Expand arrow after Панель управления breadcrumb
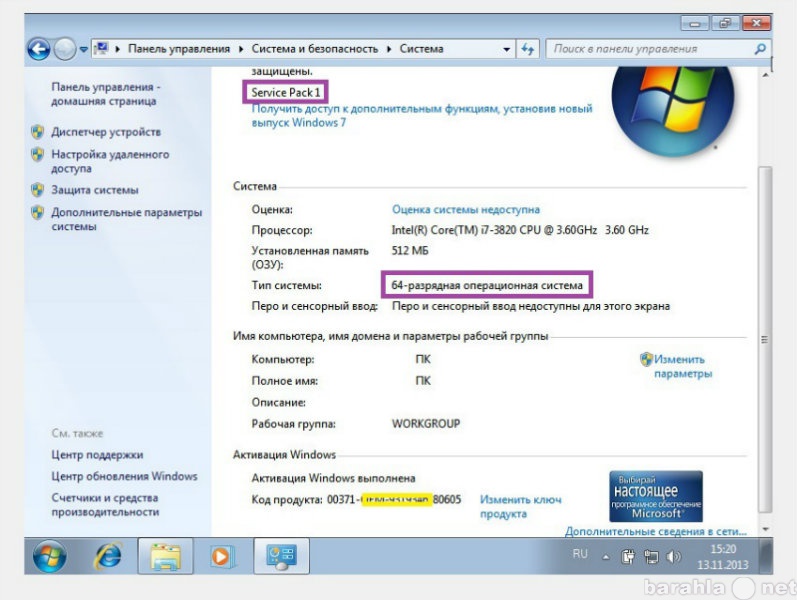Viewport: 797px width, 600px height. pos(241,49)
